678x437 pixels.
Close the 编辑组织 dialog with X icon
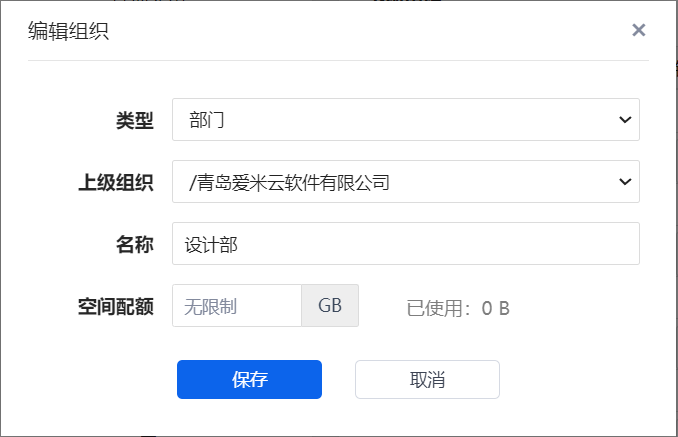pyautogui.click(x=638, y=30)
